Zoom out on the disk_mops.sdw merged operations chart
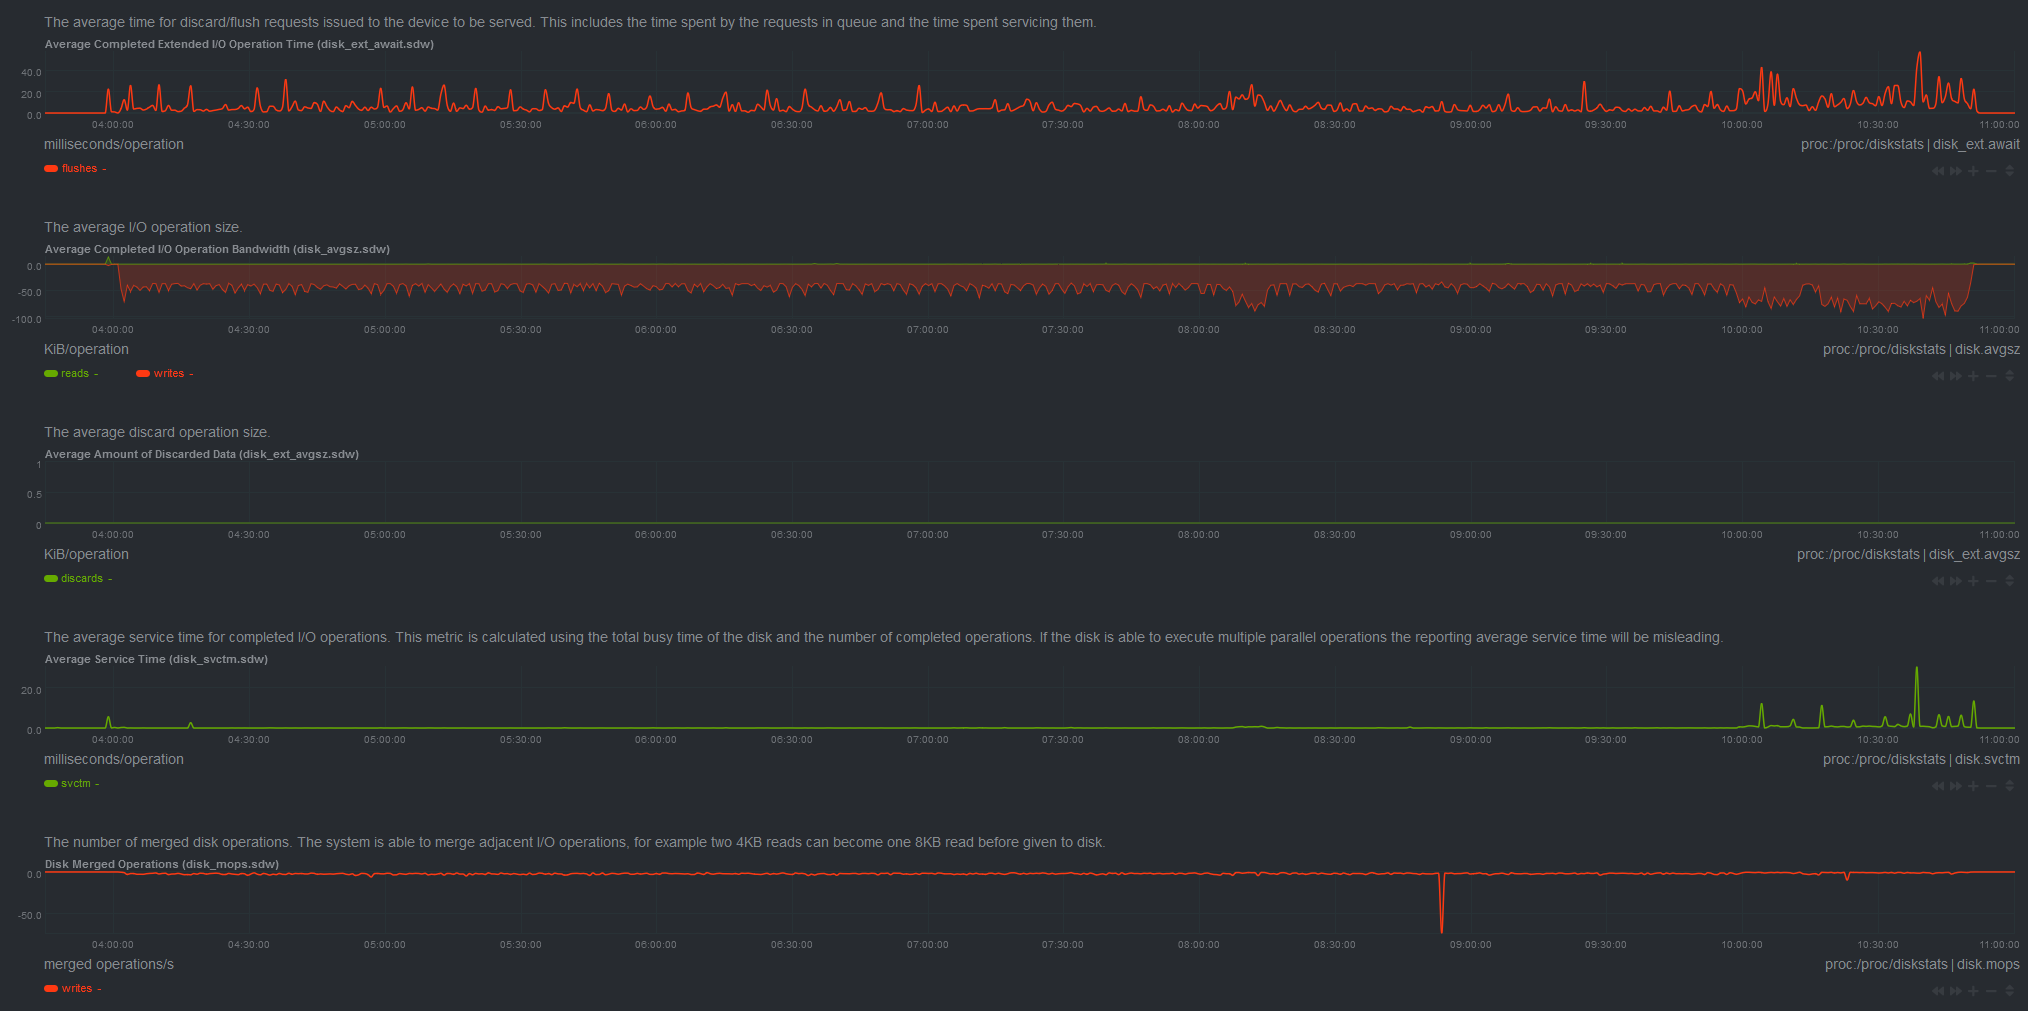This screenshot has height=1011, width=2028. click(x=1991, y=991)
